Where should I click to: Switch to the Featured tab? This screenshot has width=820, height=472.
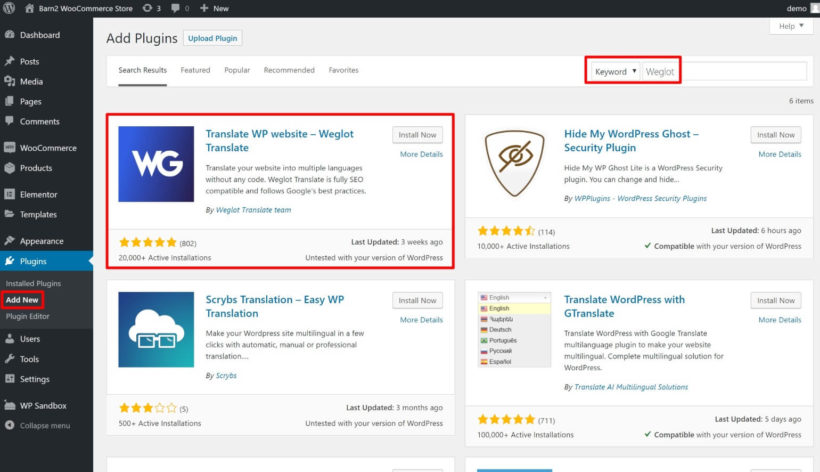click(x=195, y=70)
